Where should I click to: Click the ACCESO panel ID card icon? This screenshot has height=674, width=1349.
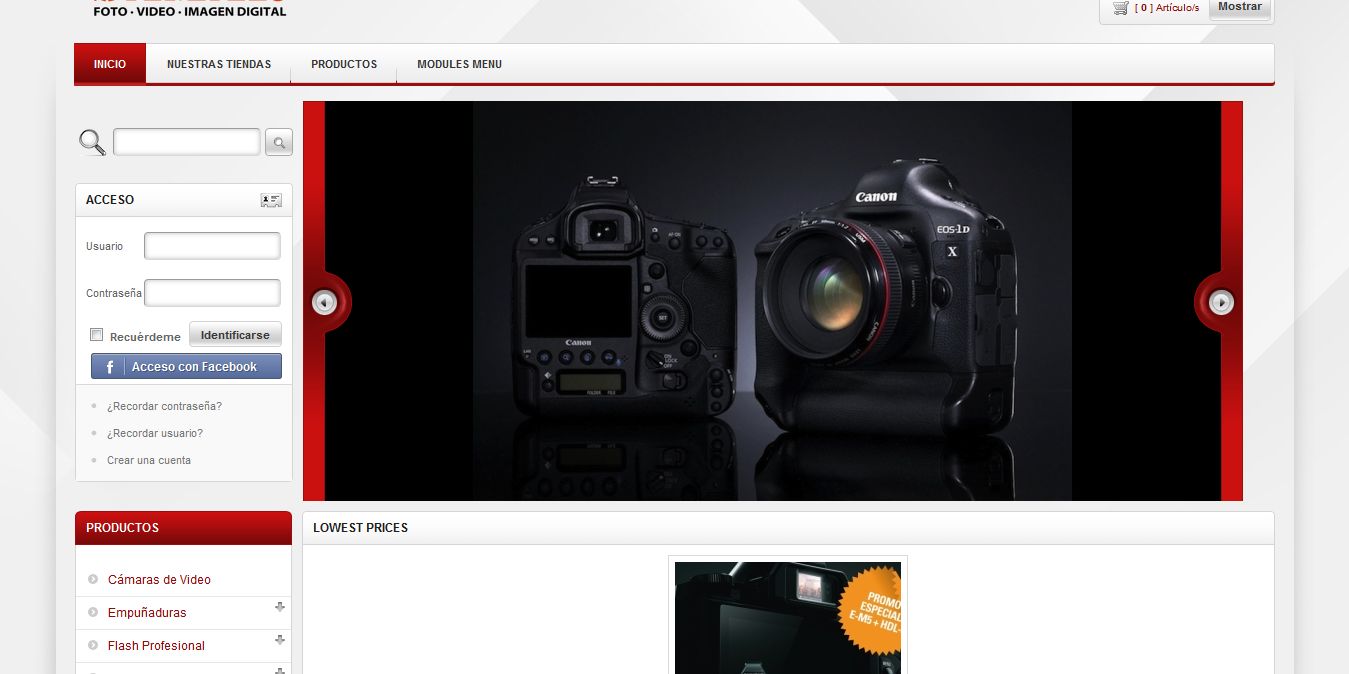click(x=271, y=200)
